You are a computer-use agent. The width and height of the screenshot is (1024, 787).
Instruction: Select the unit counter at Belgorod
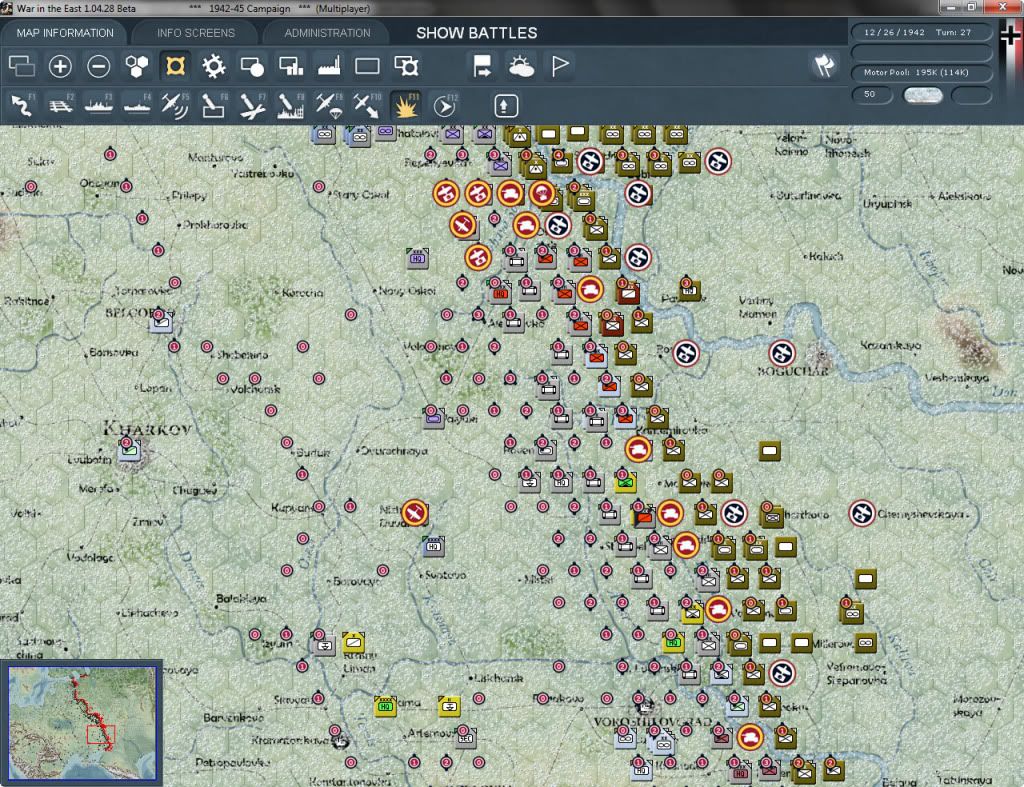161,321
